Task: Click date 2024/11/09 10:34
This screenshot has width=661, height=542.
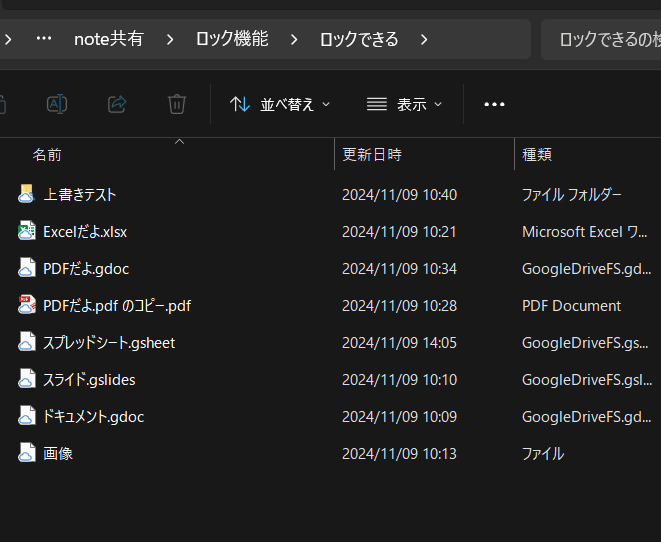Action: click(399, 269)
